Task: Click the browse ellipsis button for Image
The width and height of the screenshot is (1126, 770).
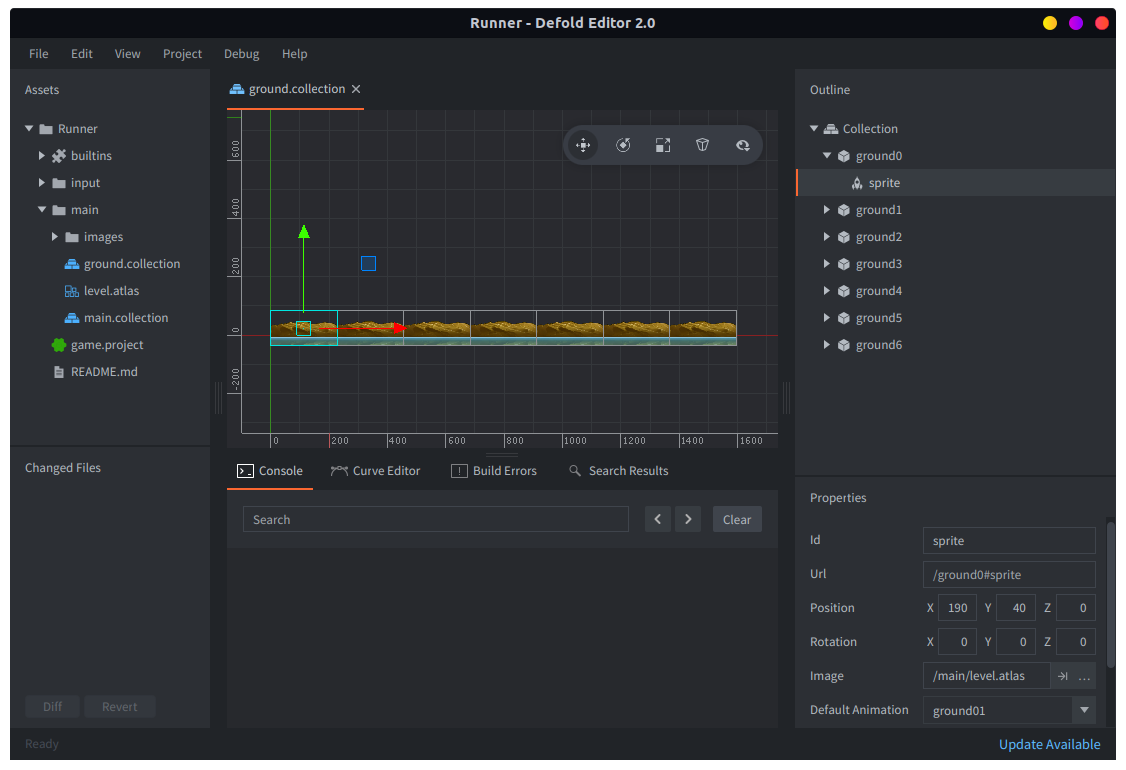Action: pyautogui.click(x=1084, y=676)
